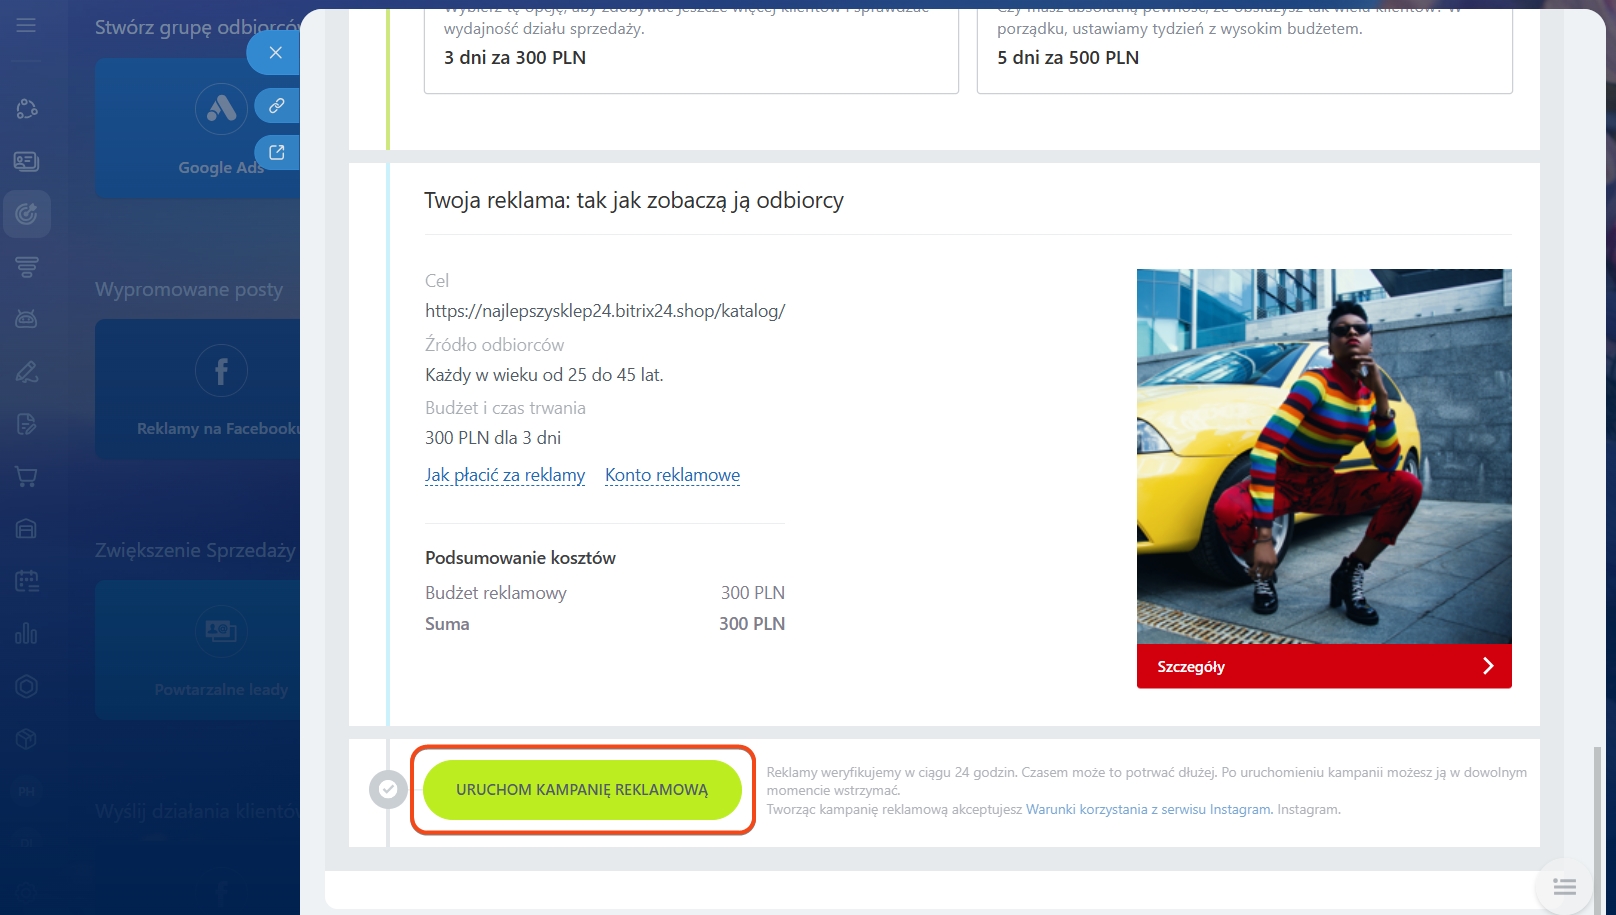Click the shopping cart icon in sidebar
Screen dimensions: 1616x915
click(x=27, y=477)
